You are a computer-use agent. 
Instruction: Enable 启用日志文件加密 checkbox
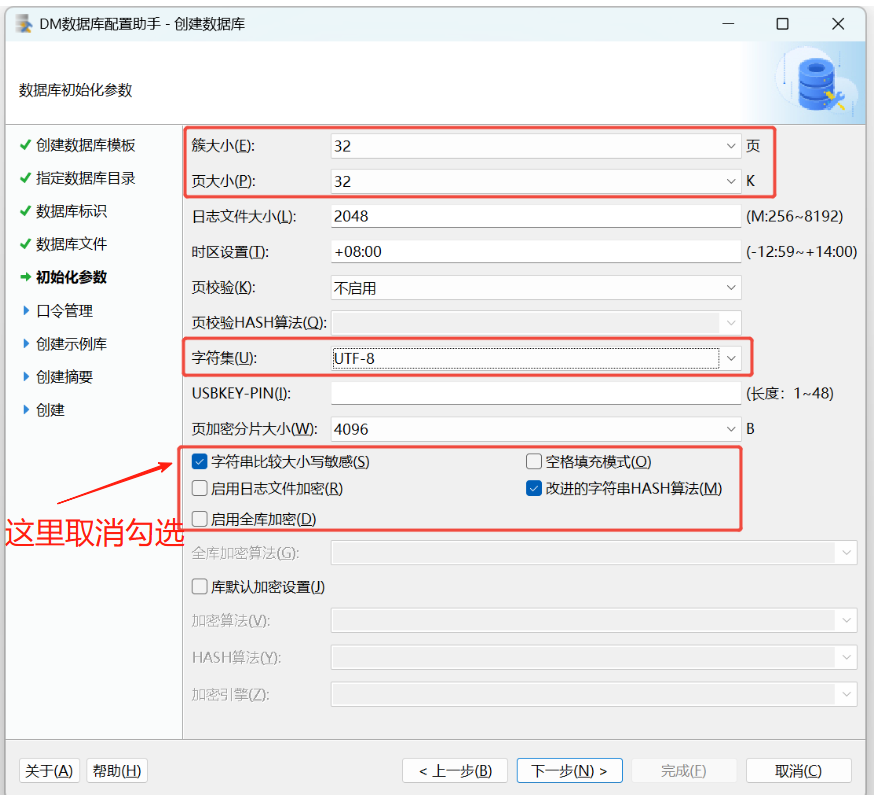pyautogui.click(x=200, y=489)
